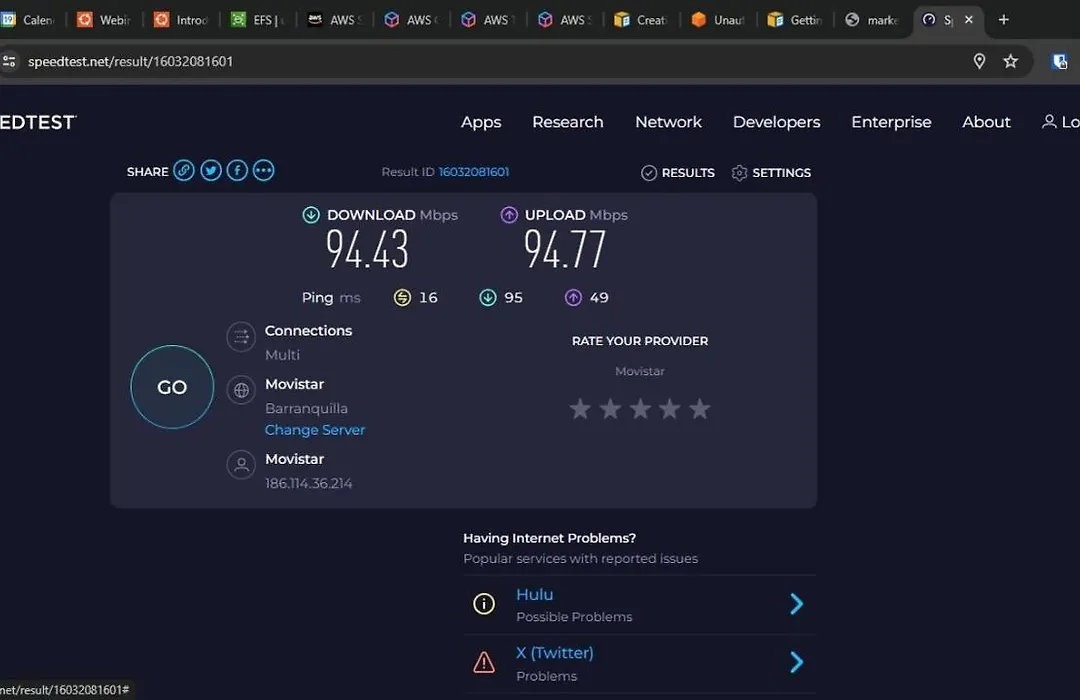Screen dimensions: 1080x700
Task: Click the Connections mode icon
Action: tap(241, 337)
